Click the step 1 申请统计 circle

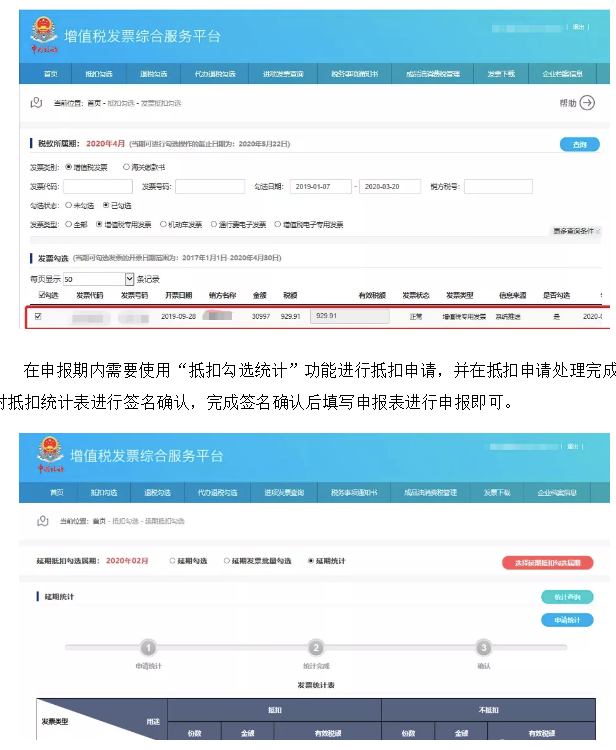148,648
